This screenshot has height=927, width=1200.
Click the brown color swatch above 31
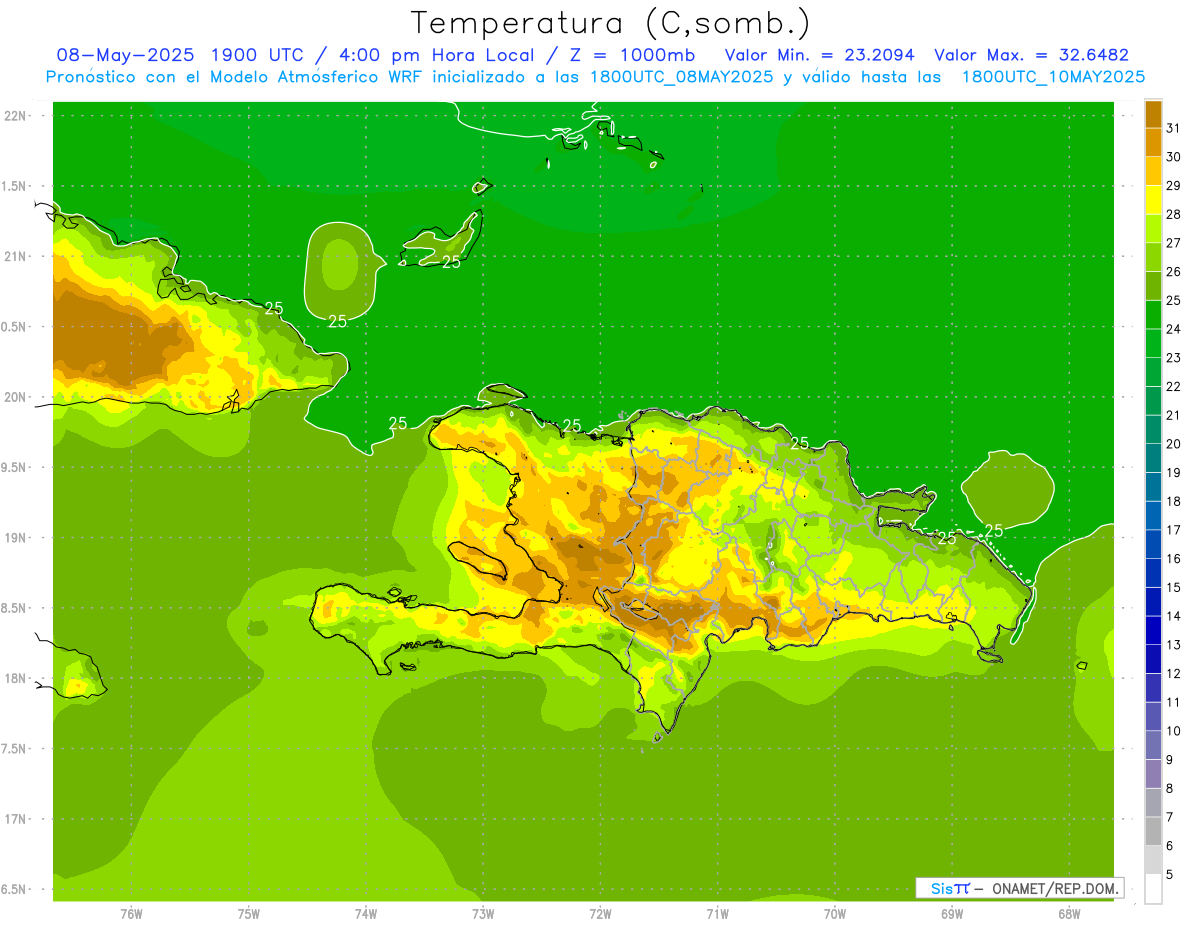1153,113
